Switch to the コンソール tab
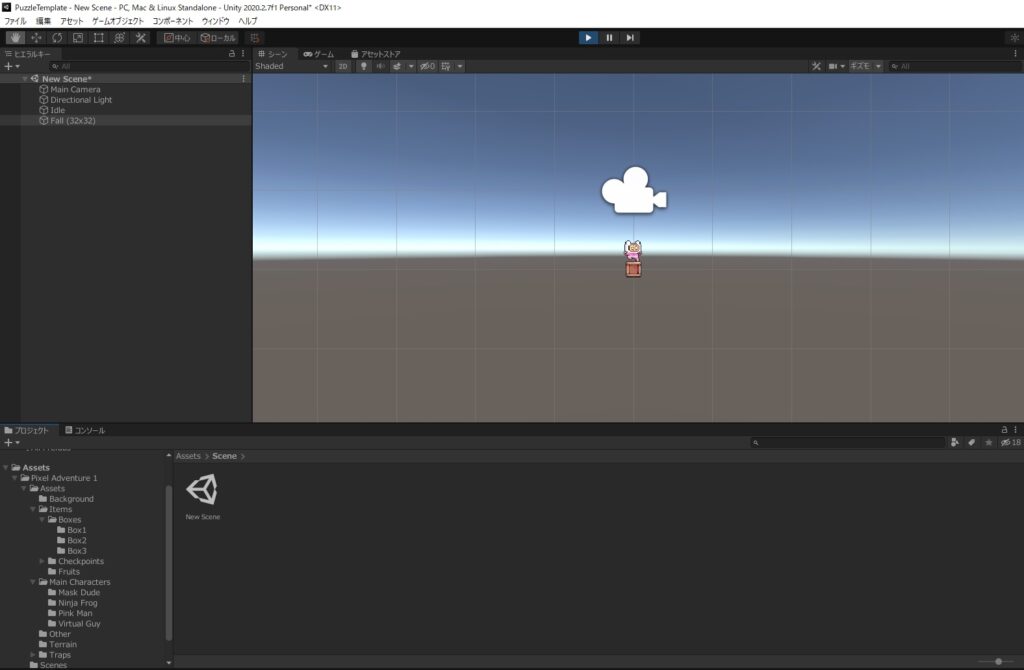The width and height of the screenshot is (1024, 670). 85,430
